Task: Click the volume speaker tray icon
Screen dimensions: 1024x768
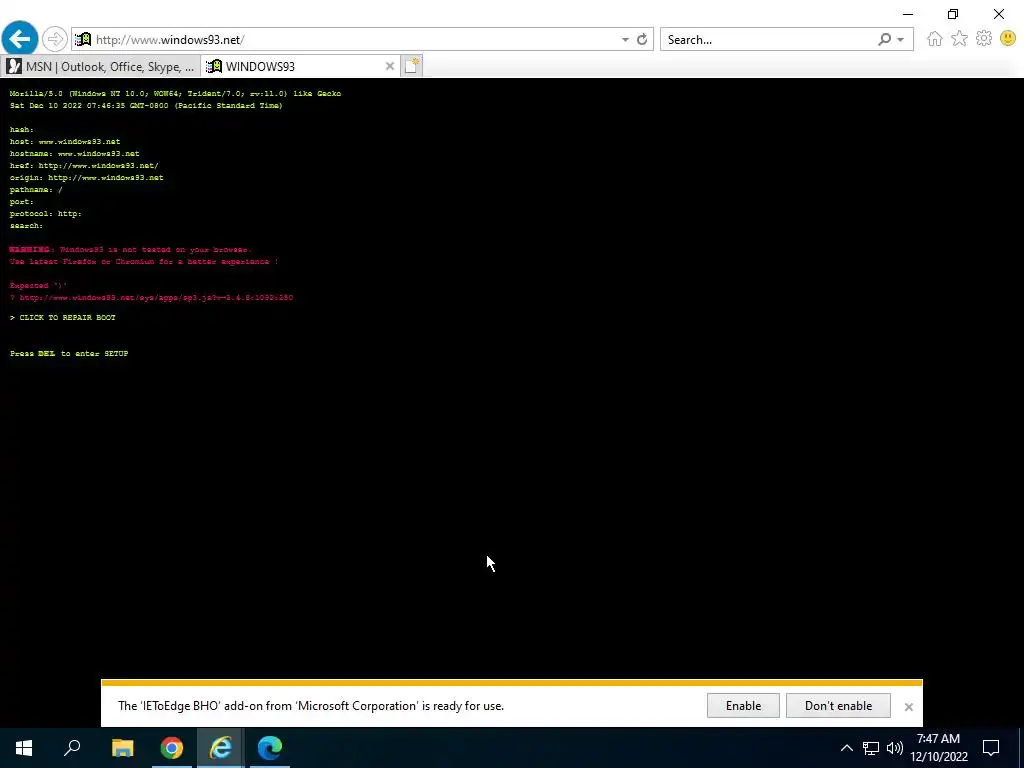Action: [x=895, y=748]
